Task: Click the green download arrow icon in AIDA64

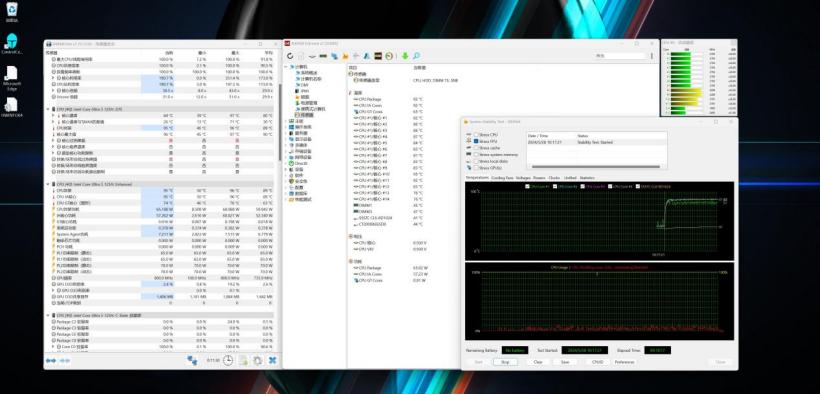Action: pyautogui.click(x=405, y=56)
